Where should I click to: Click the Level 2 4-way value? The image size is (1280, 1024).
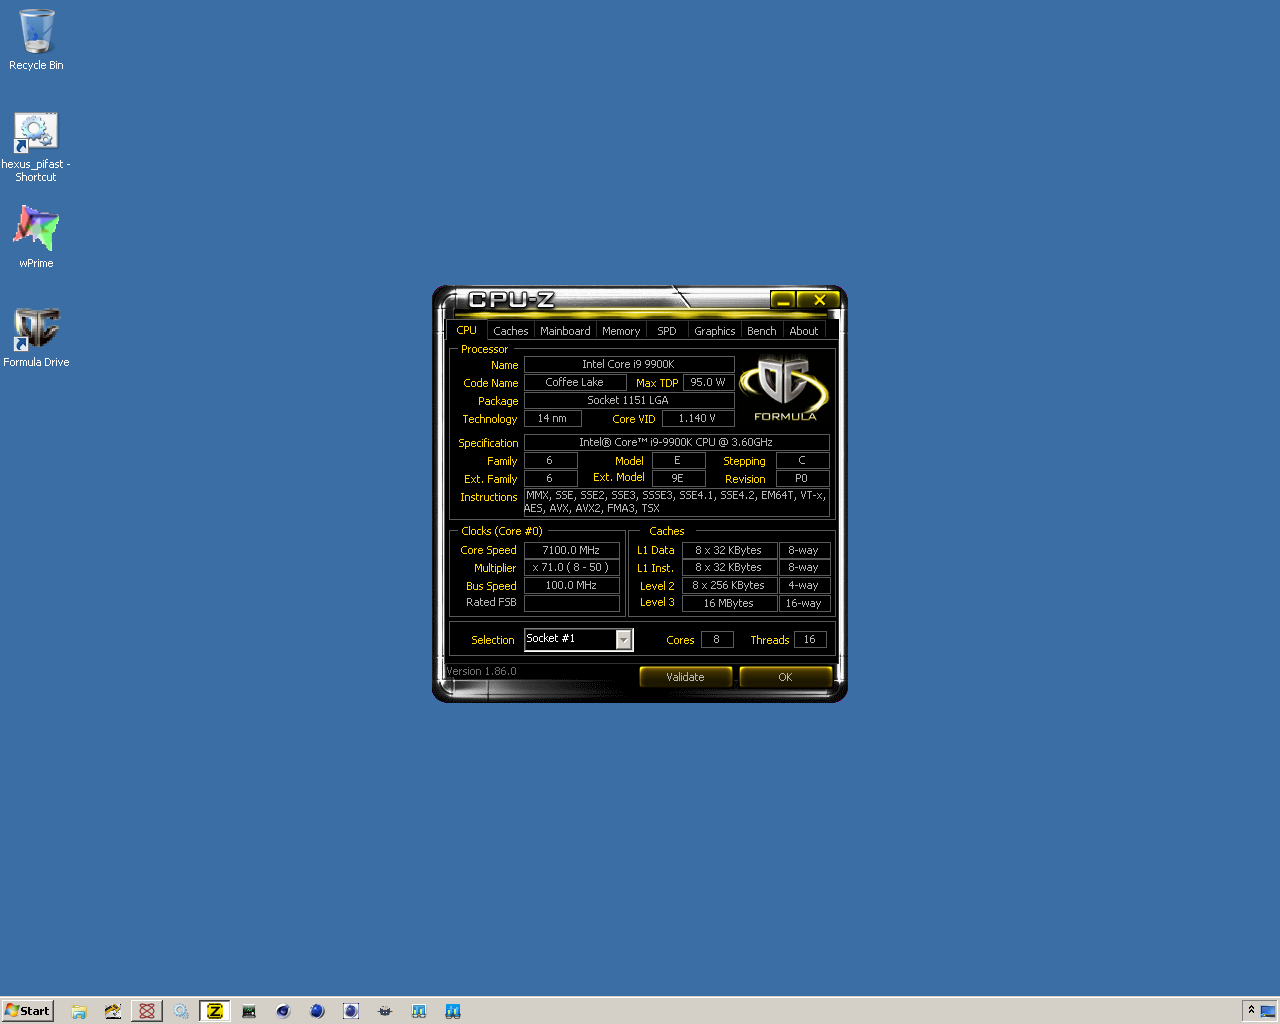point(804,585)
